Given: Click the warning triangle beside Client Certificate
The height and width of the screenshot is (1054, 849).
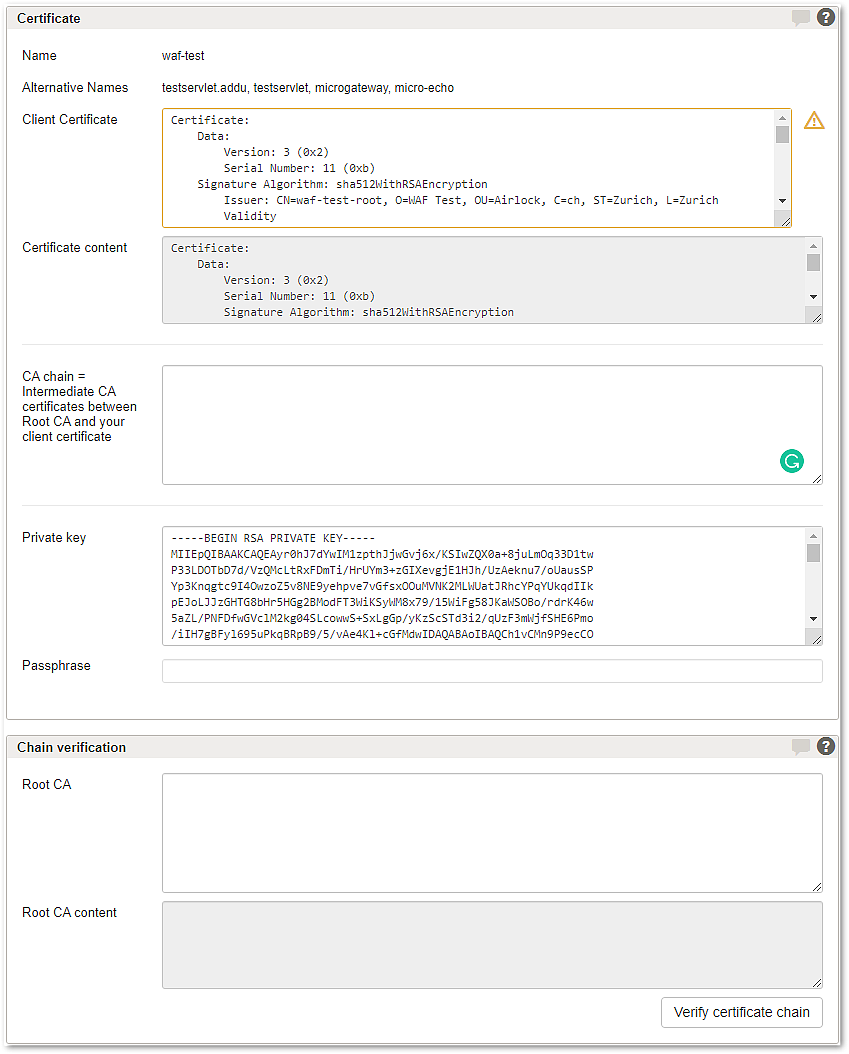Looking at the screenshot, I should (814, 120).
